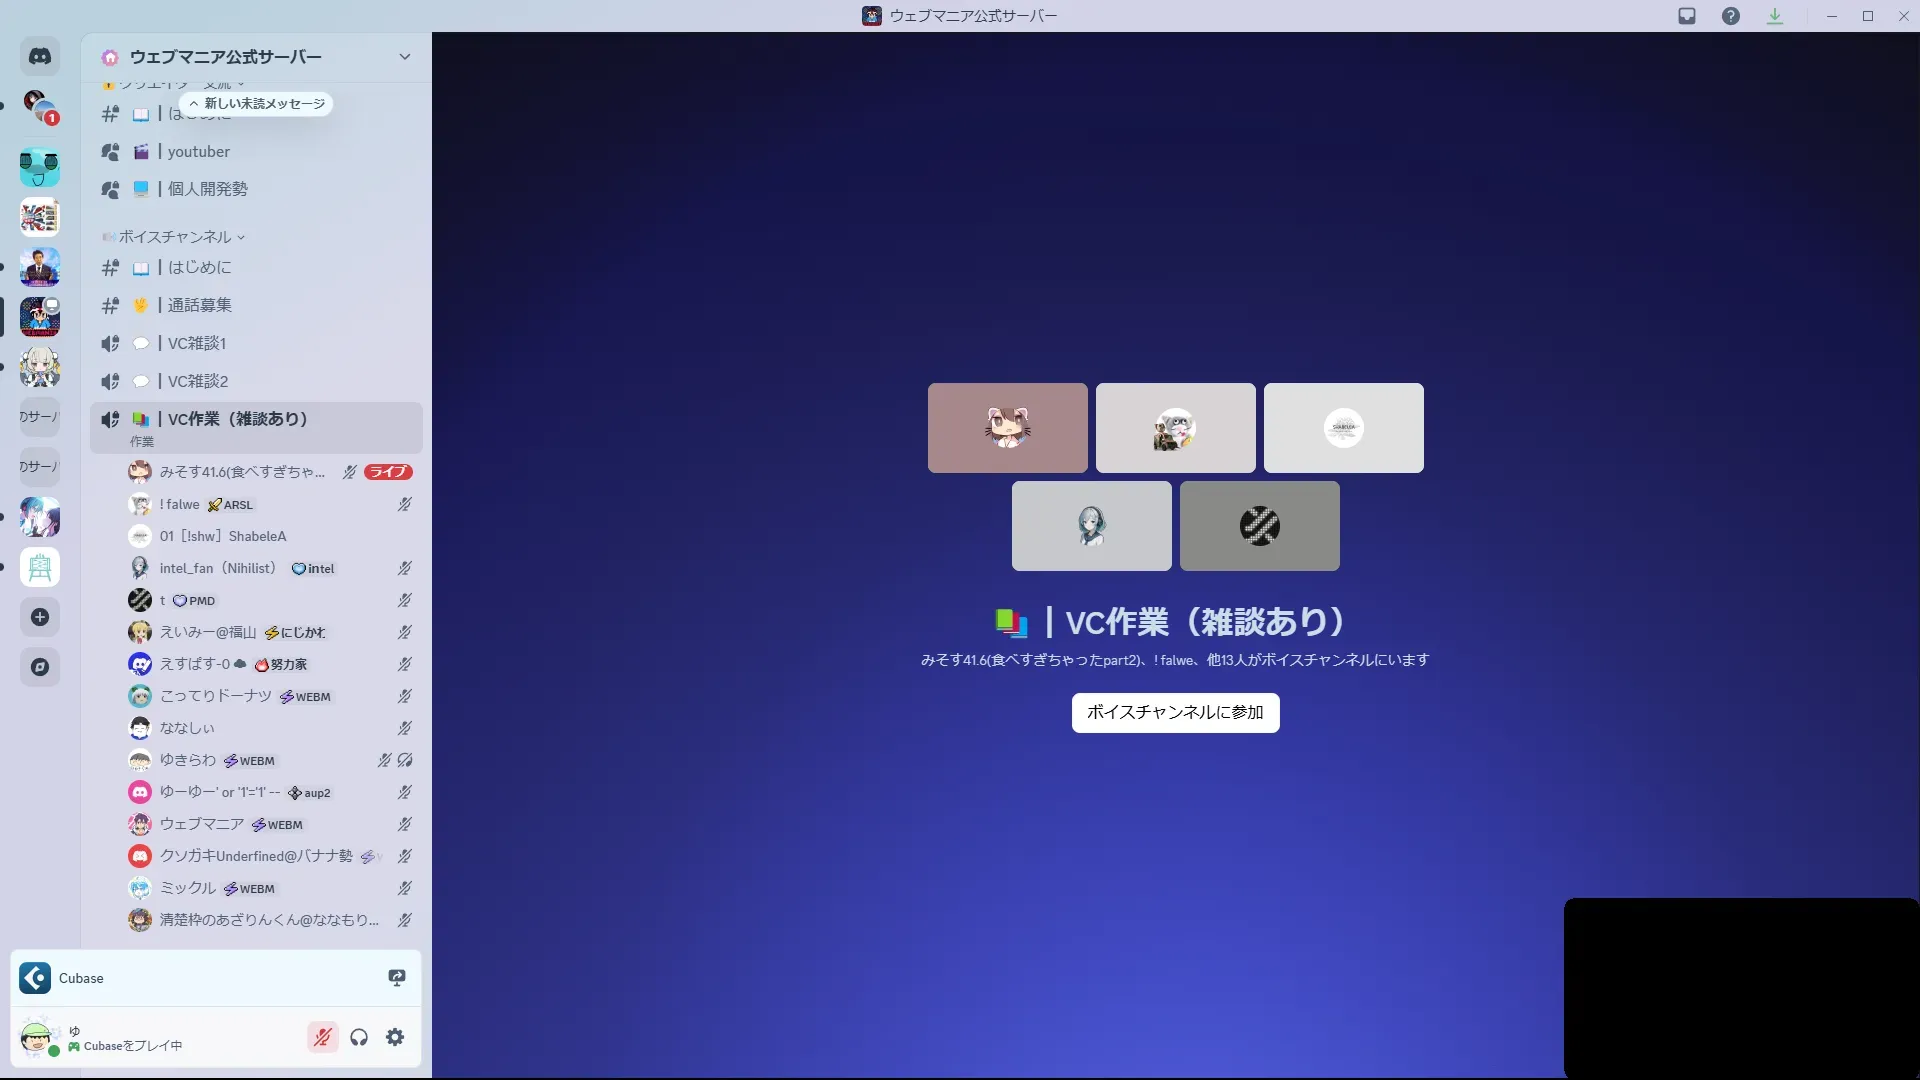Image resolution: width=1920 pixels, height=1080 pixels.
Task: Click the Add a Server plus icon
Action: 40,617
